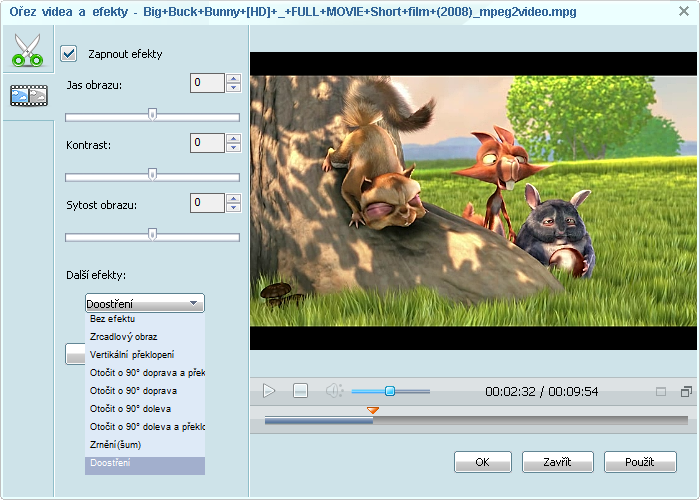Image resolution: width=700 pixels, height=500 pixels.
Task: Mute the audio with speaker icon
Action: [x=334, y=391]
